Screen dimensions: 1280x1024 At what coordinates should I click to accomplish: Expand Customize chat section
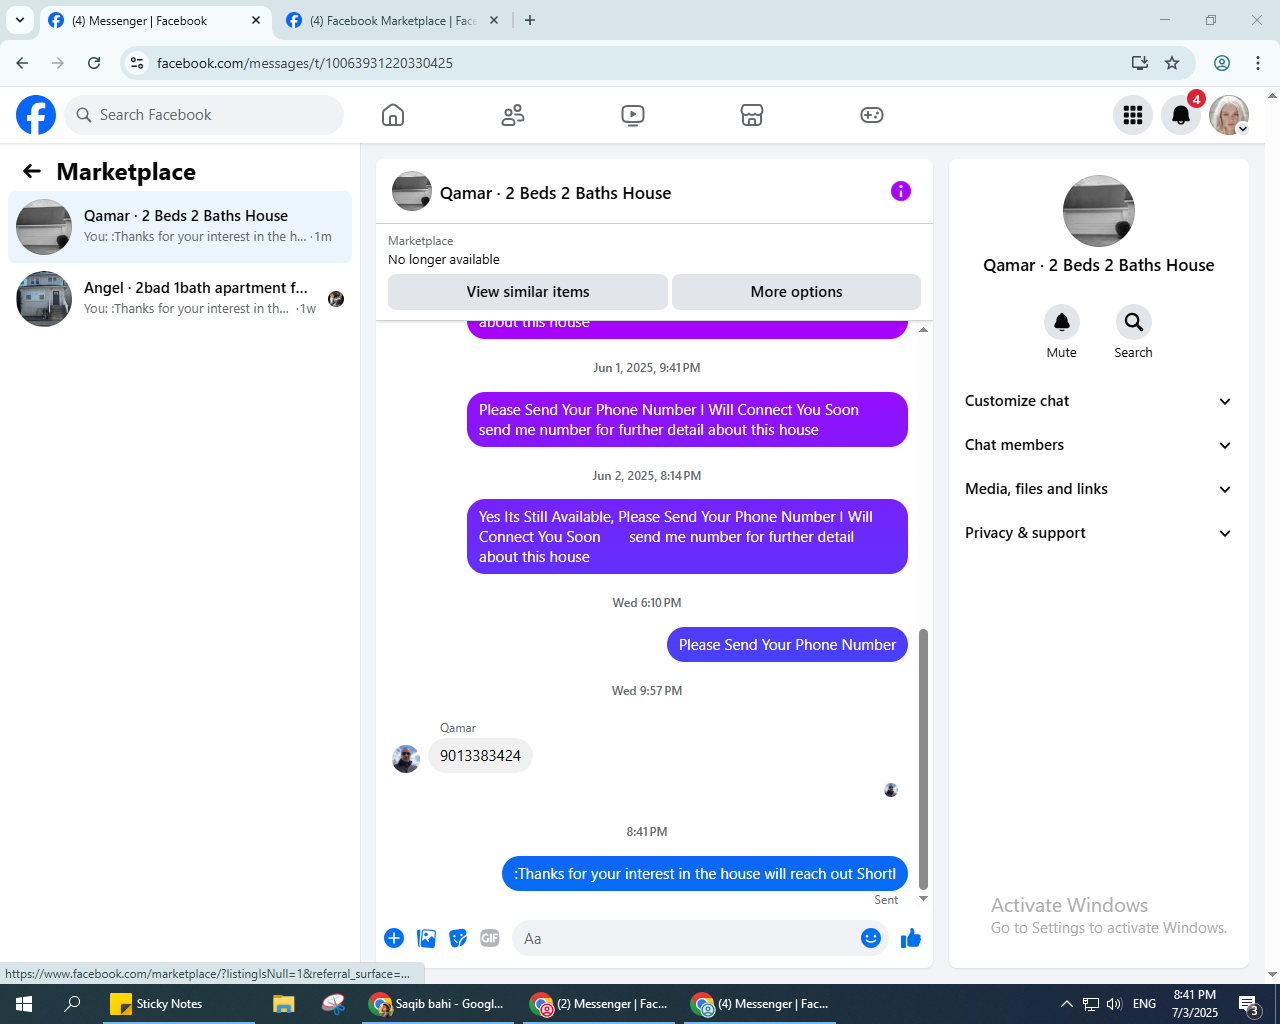[1098, 401]
